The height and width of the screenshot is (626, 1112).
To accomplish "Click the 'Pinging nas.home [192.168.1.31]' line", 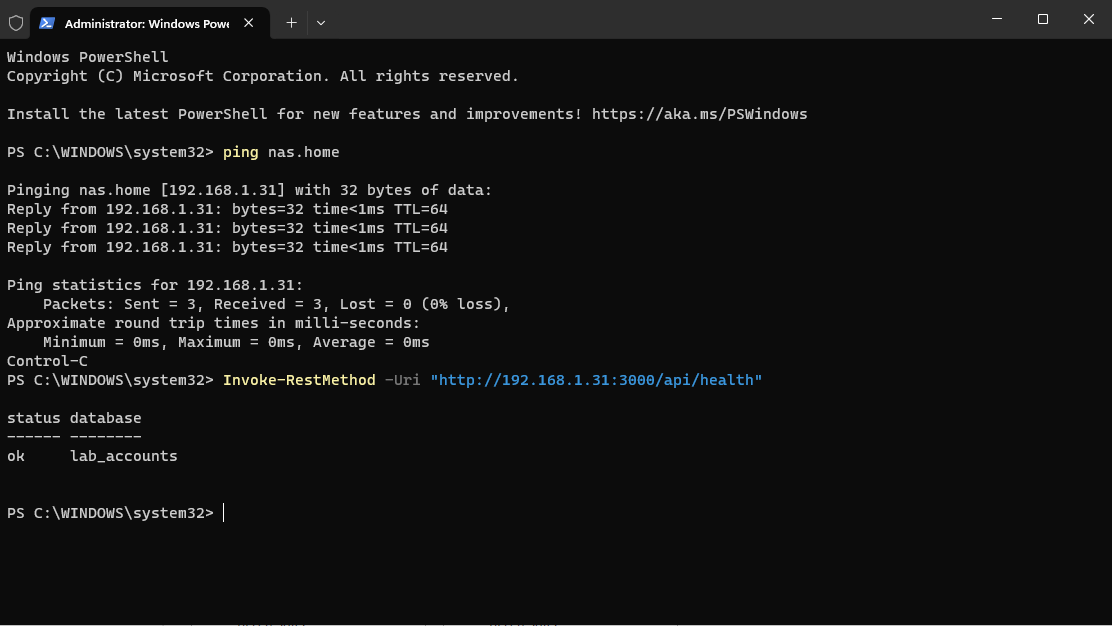I will 249,190.
